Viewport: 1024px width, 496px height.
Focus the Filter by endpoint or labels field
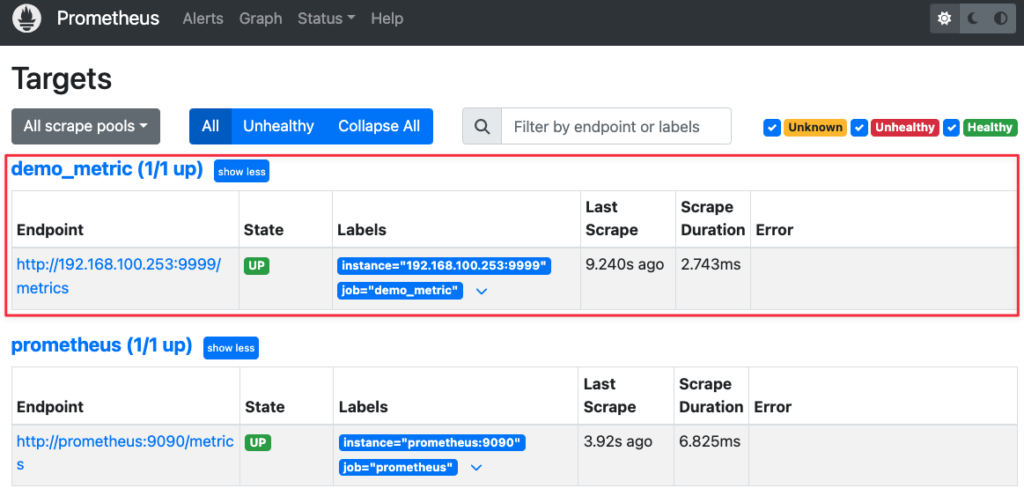(616, 127)
